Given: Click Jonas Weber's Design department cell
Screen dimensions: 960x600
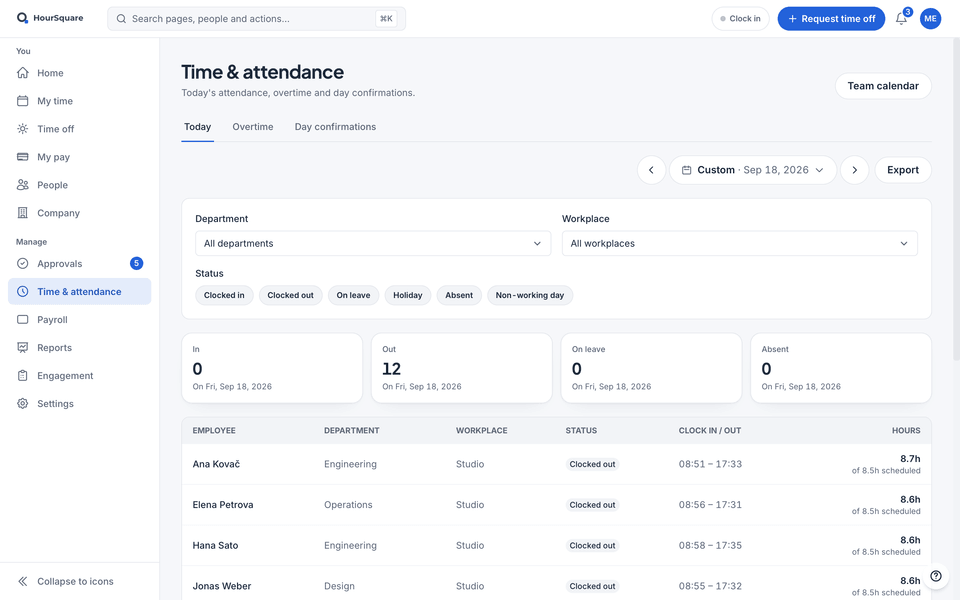Looking at the screenshot, I should [339, 586].
